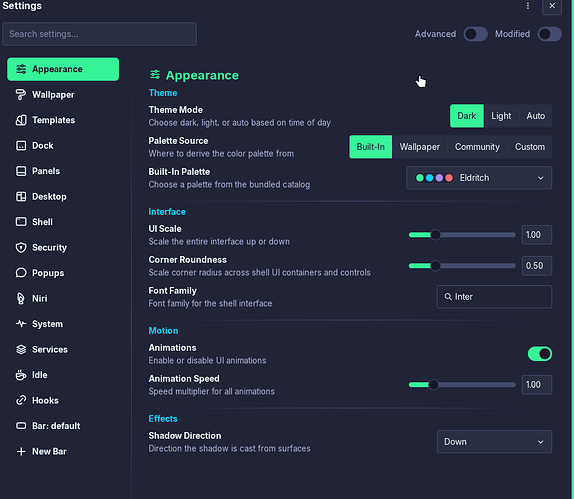Enable the Advanced settings toggle
Image resolution: width=574 pixels, height=499 pixels.
point(475,34)
